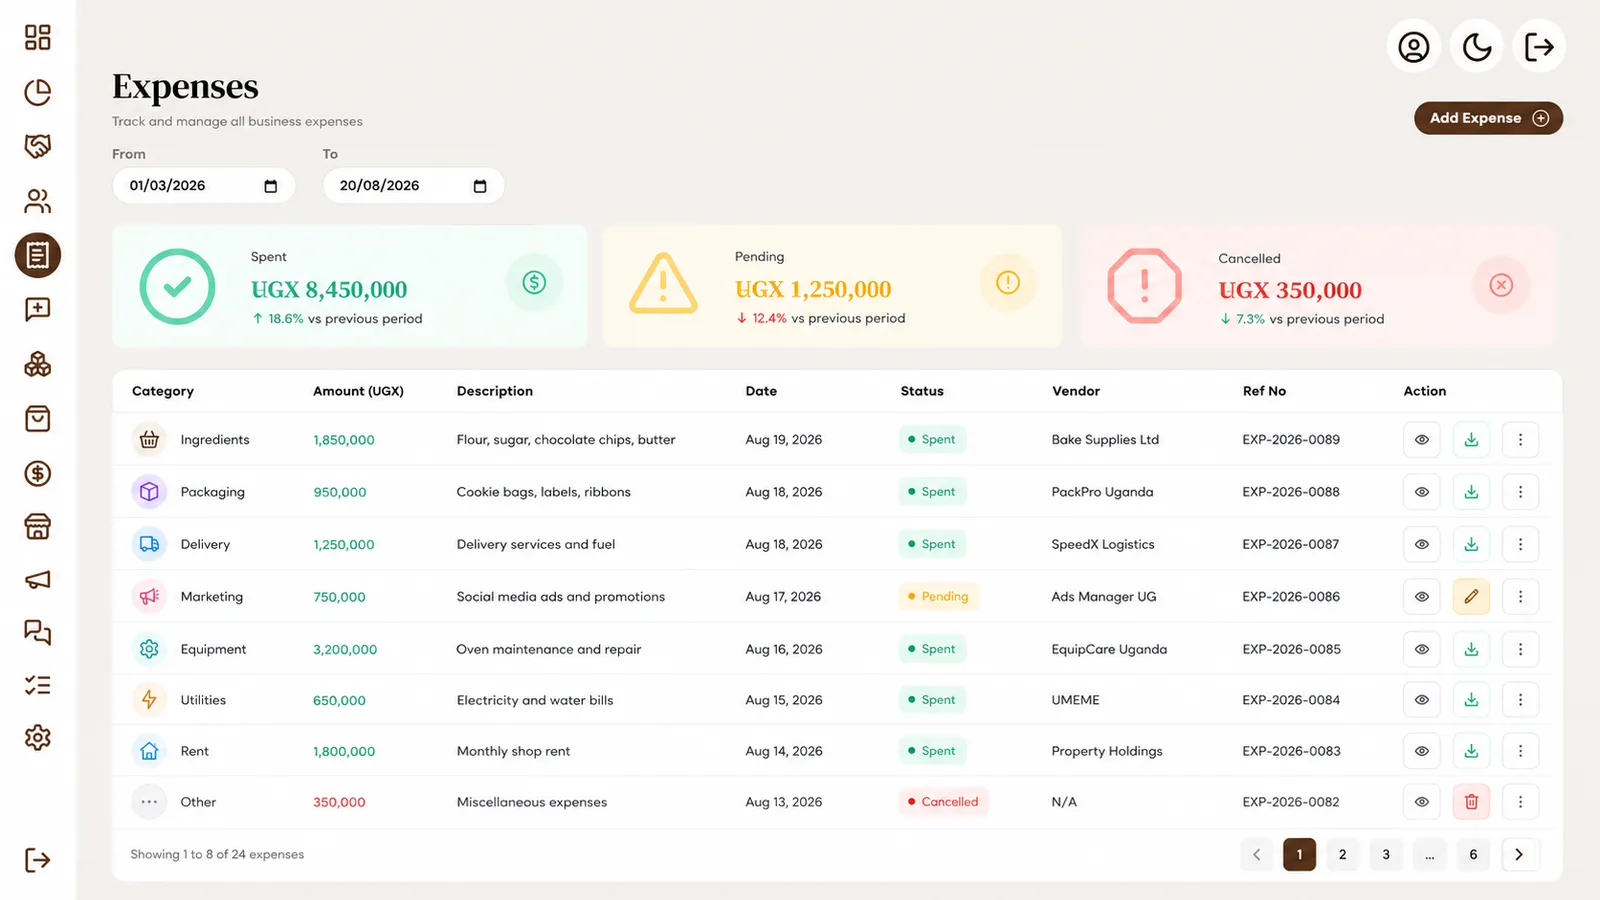This screenshot has width=1600, height=900.
Task: View details of the Utilities expense
Action: [x=1421, y=700]
